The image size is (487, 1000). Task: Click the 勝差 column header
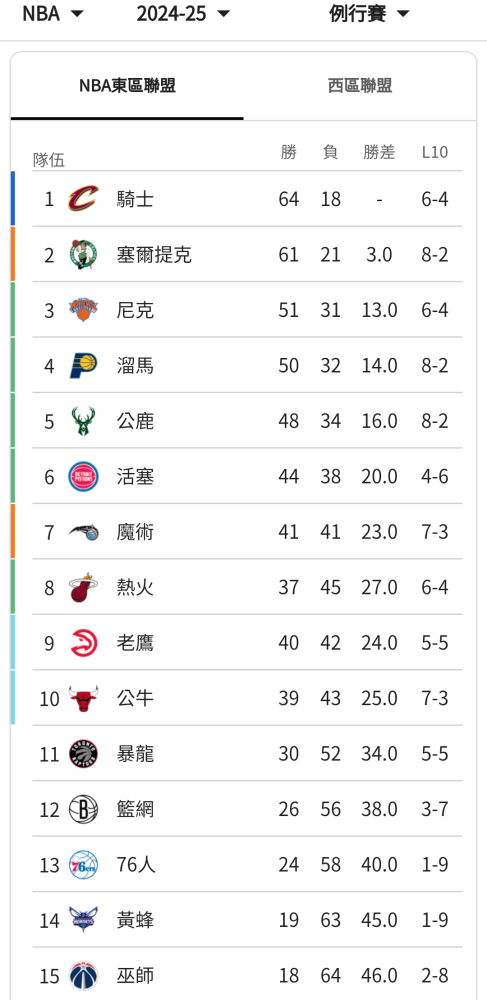click(x=379, y=152)
